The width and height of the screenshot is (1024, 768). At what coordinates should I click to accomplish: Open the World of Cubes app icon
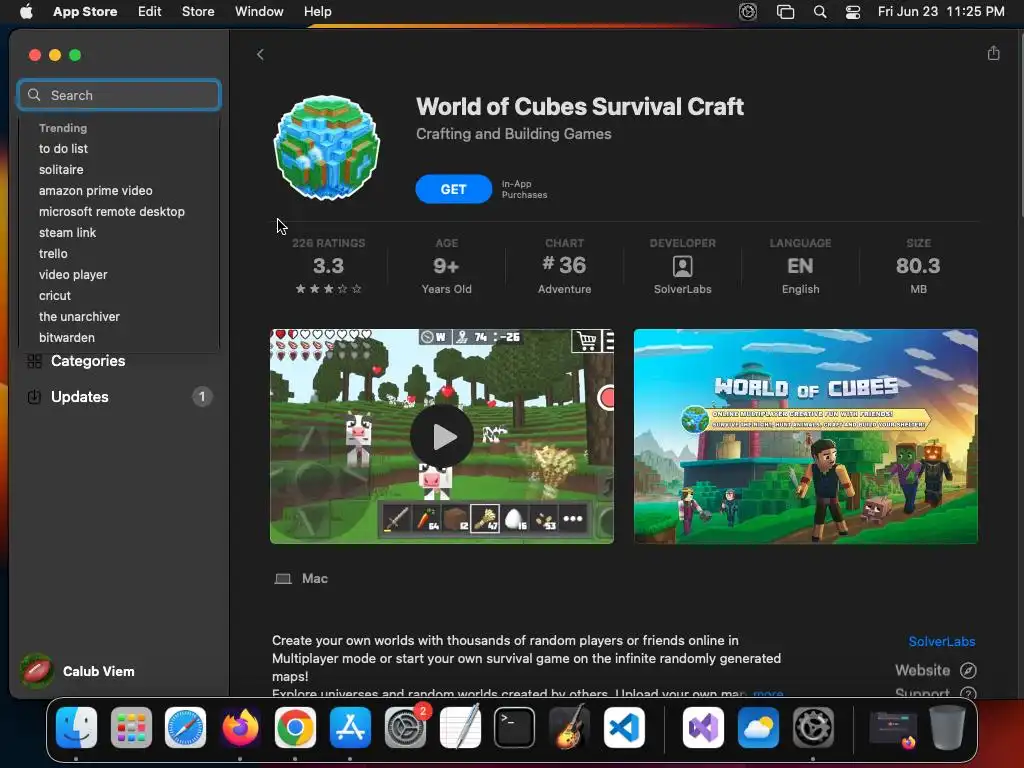click(327, 148)
